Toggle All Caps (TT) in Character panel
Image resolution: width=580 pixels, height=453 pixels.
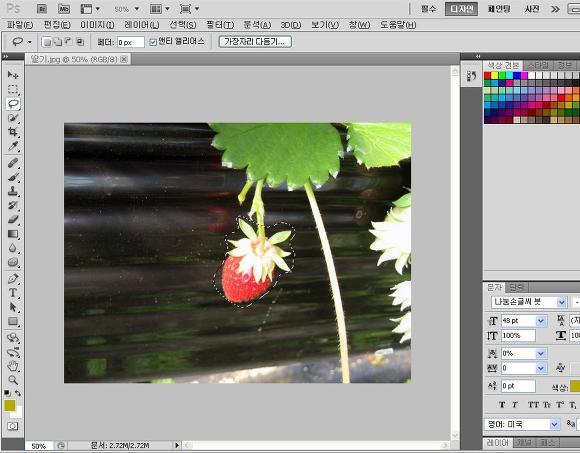(533, 405)
